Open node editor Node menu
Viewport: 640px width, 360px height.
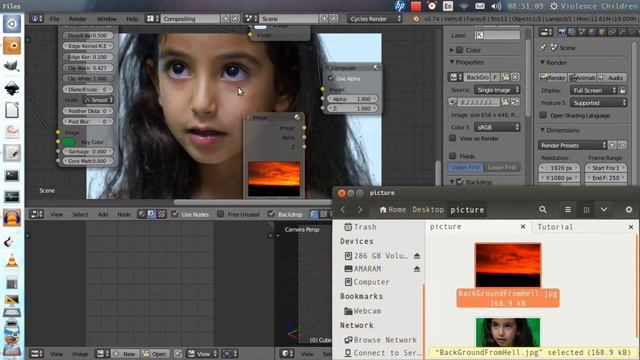[124, 214]
